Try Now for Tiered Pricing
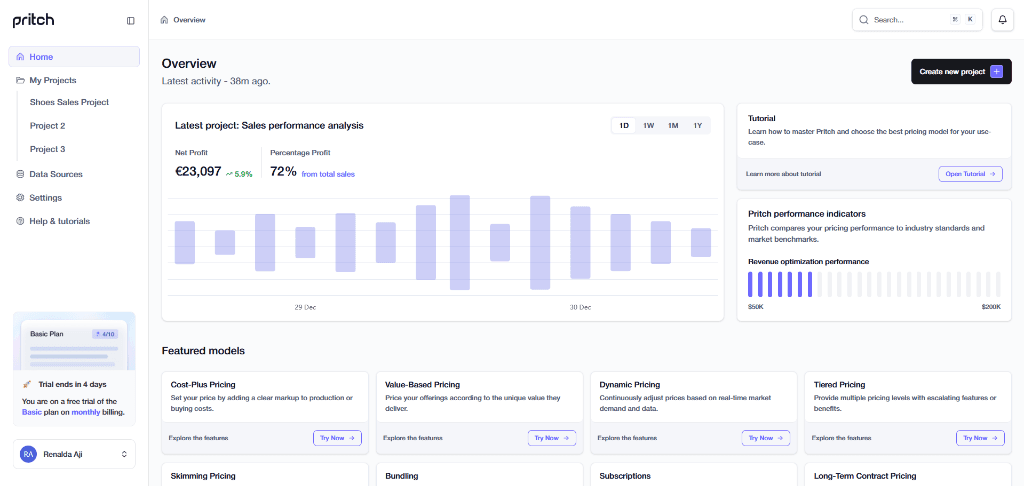Image resolution: width=1024 pixels, height=486 pixels. [980, 438]
